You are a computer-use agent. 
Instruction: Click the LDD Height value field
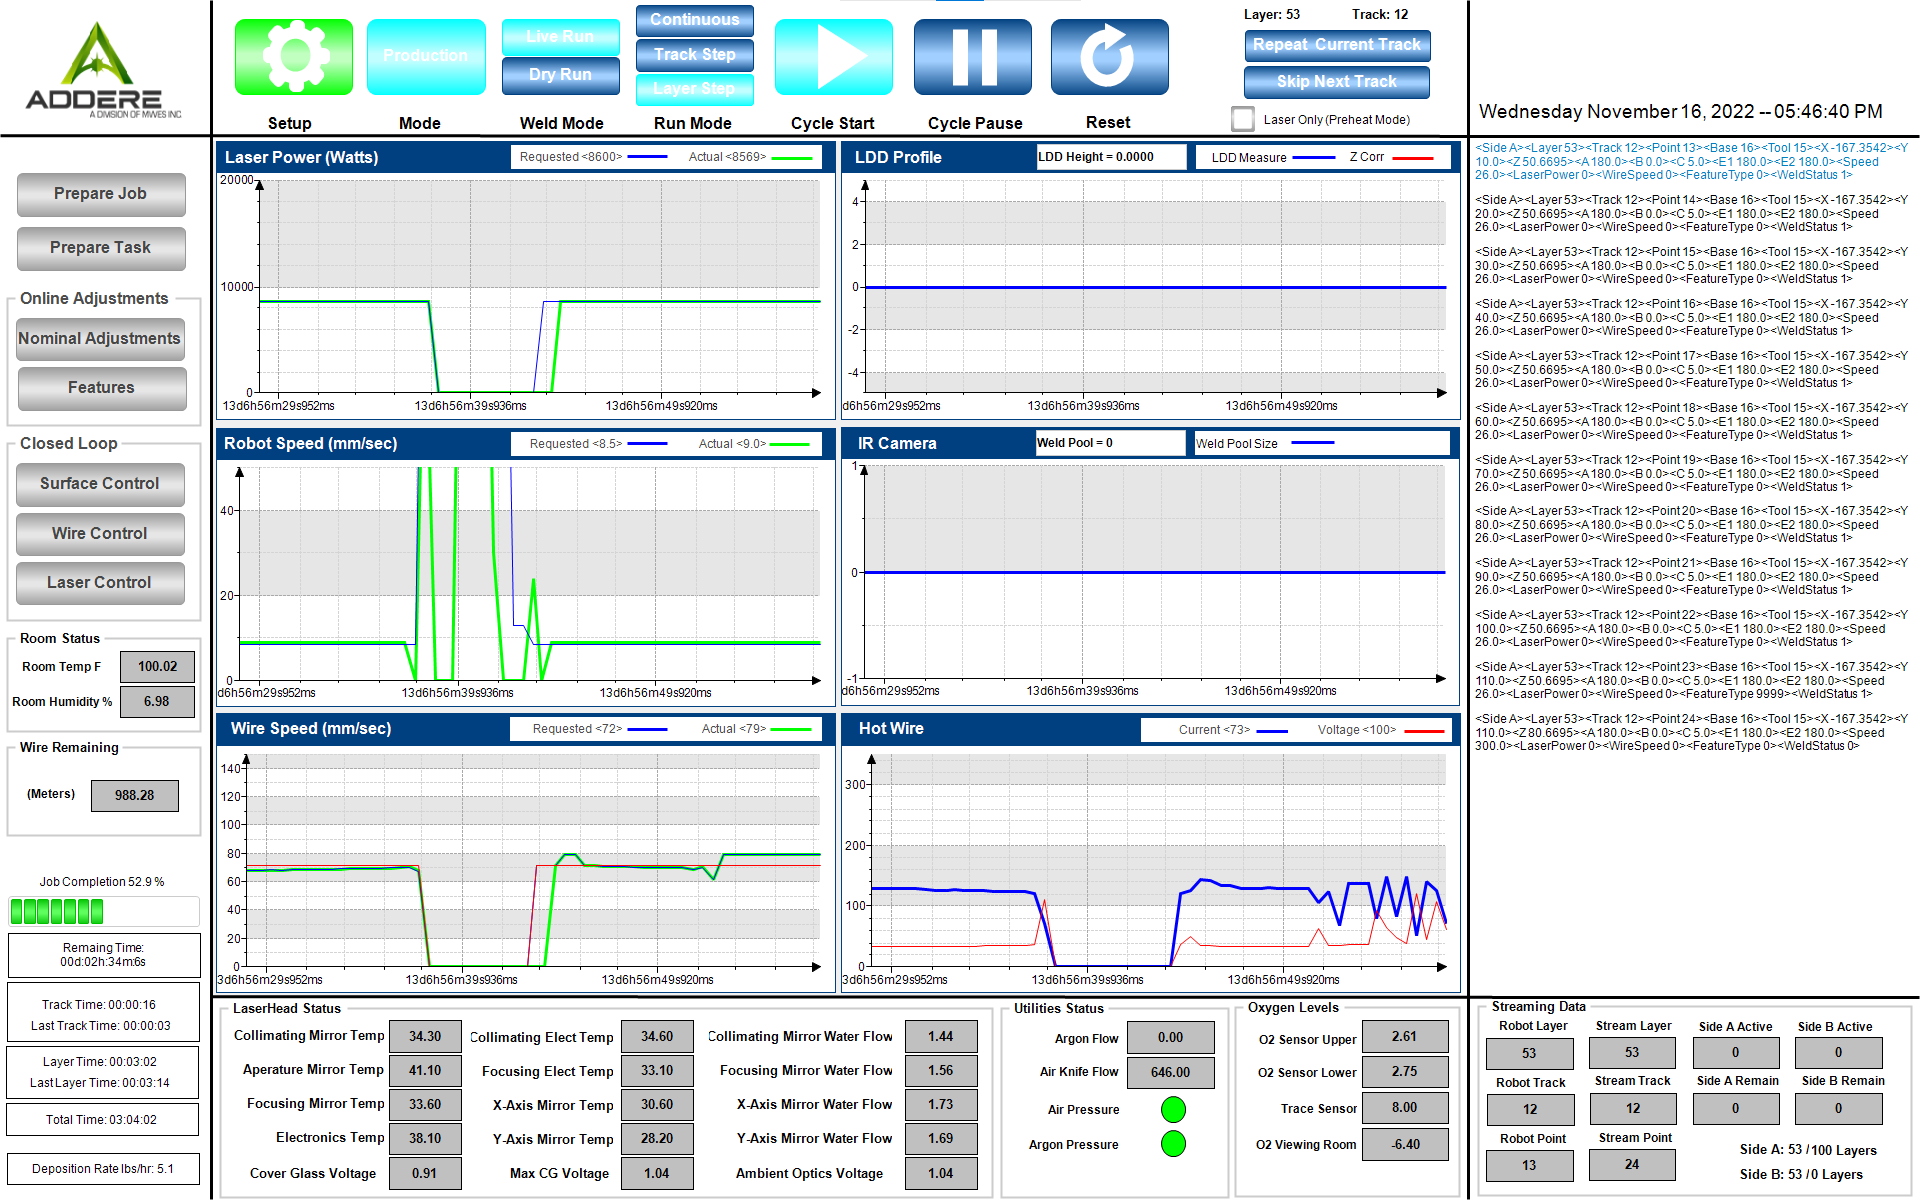click(x=1110, y=156)
